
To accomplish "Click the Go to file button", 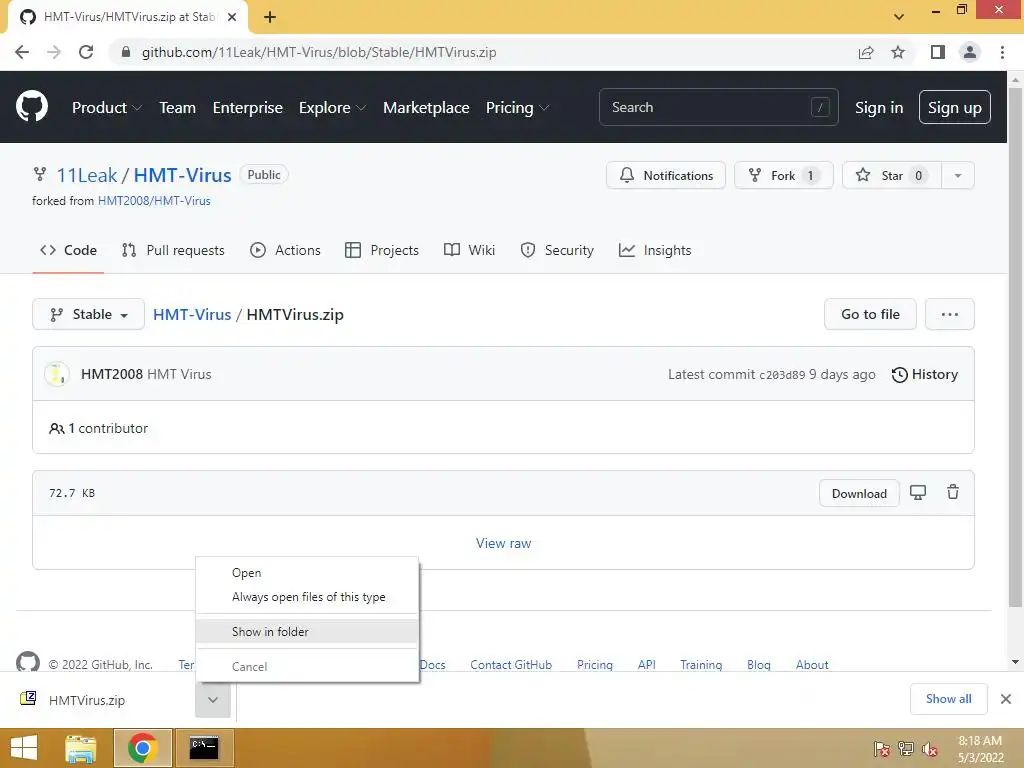I will 870,314.
